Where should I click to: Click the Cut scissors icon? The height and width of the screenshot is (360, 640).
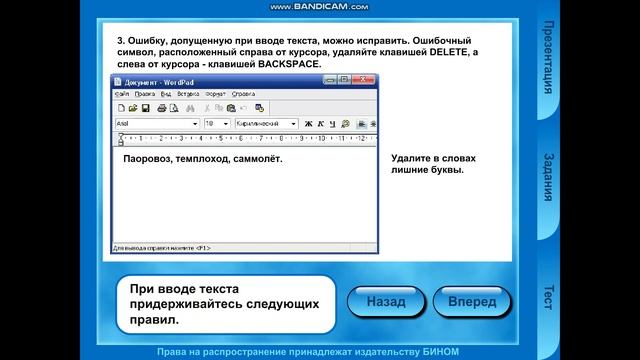coord(207,108)
